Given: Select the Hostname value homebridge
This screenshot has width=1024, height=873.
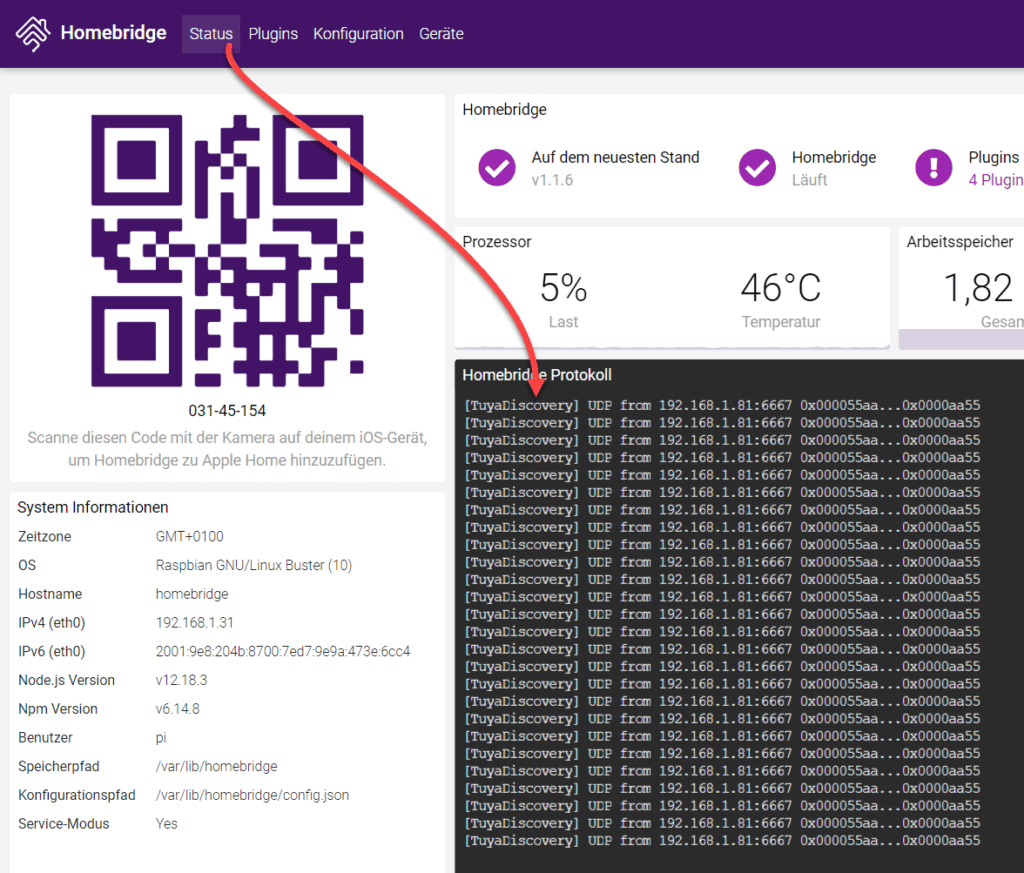Looking at the screenshot, I should [192, 594].
